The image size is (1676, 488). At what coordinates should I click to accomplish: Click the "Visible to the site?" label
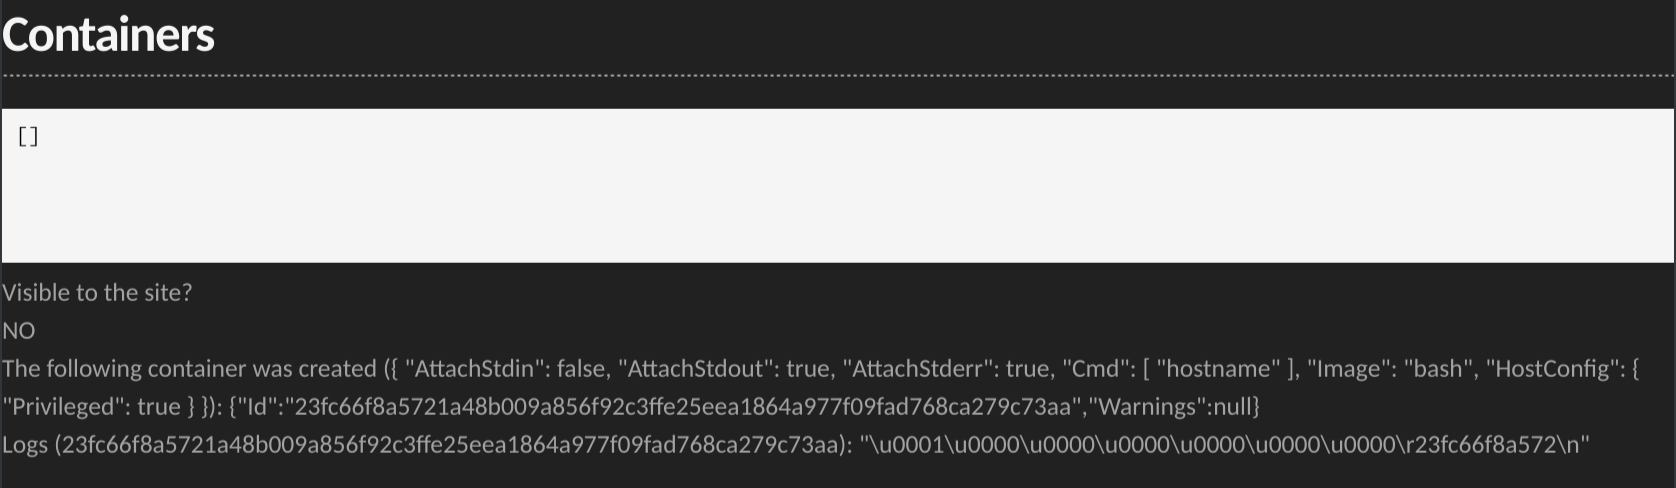(97, 293)
